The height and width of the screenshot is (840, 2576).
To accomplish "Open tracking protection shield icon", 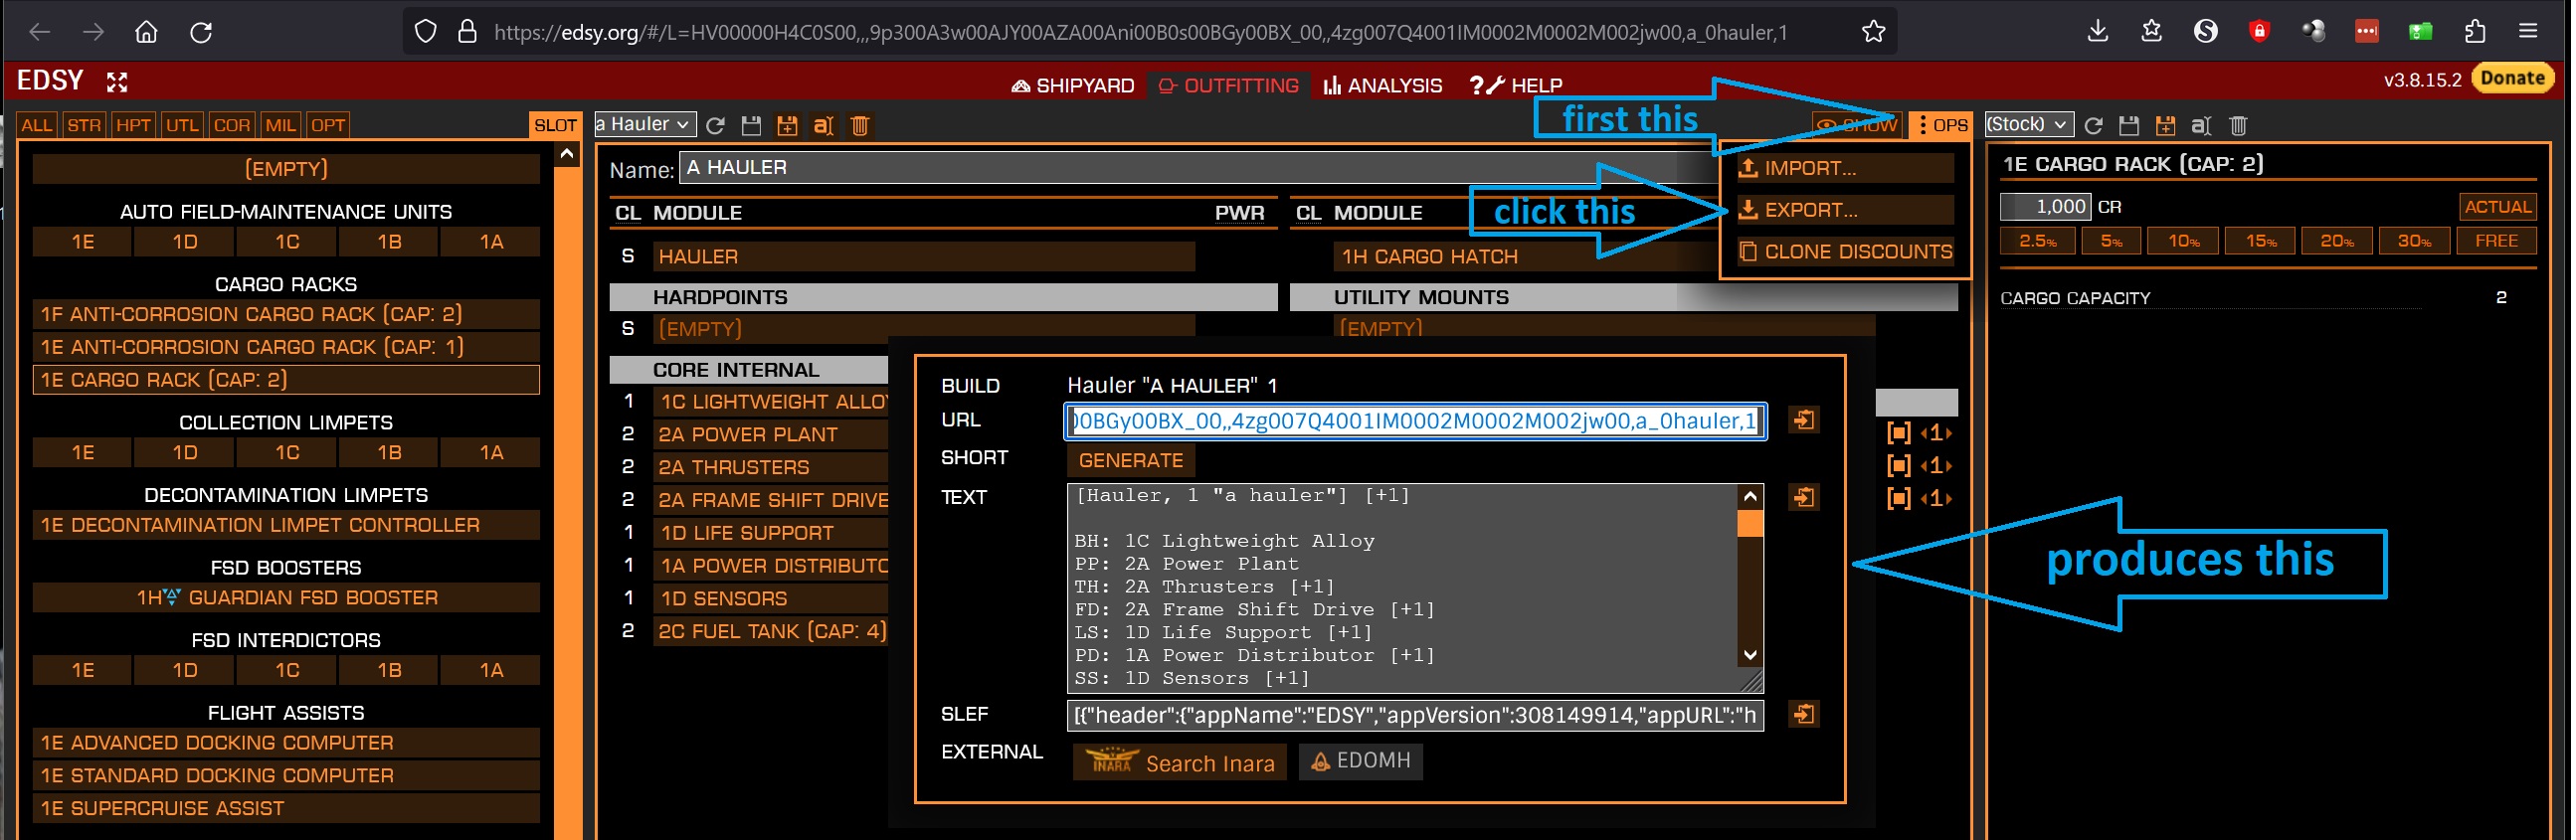I will (x=426, y=32).
